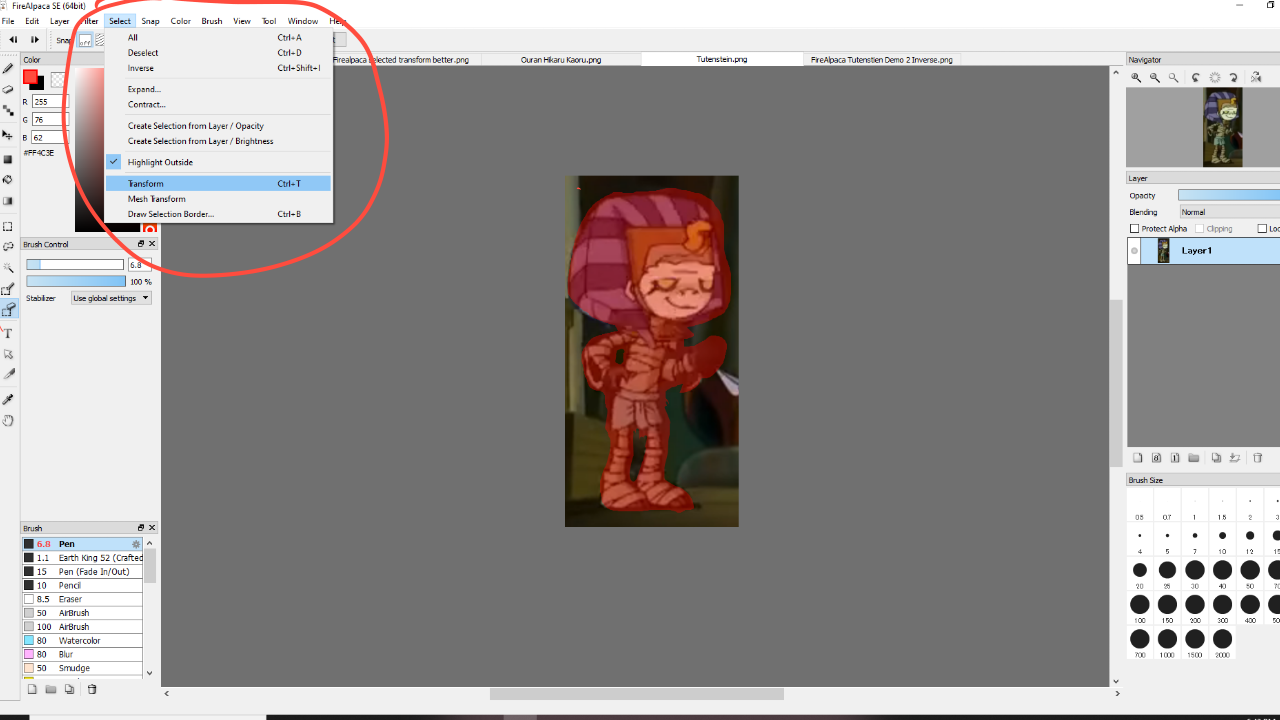1280x720 pixels.
Task: Click the R color value field
Action: (50, 102)
